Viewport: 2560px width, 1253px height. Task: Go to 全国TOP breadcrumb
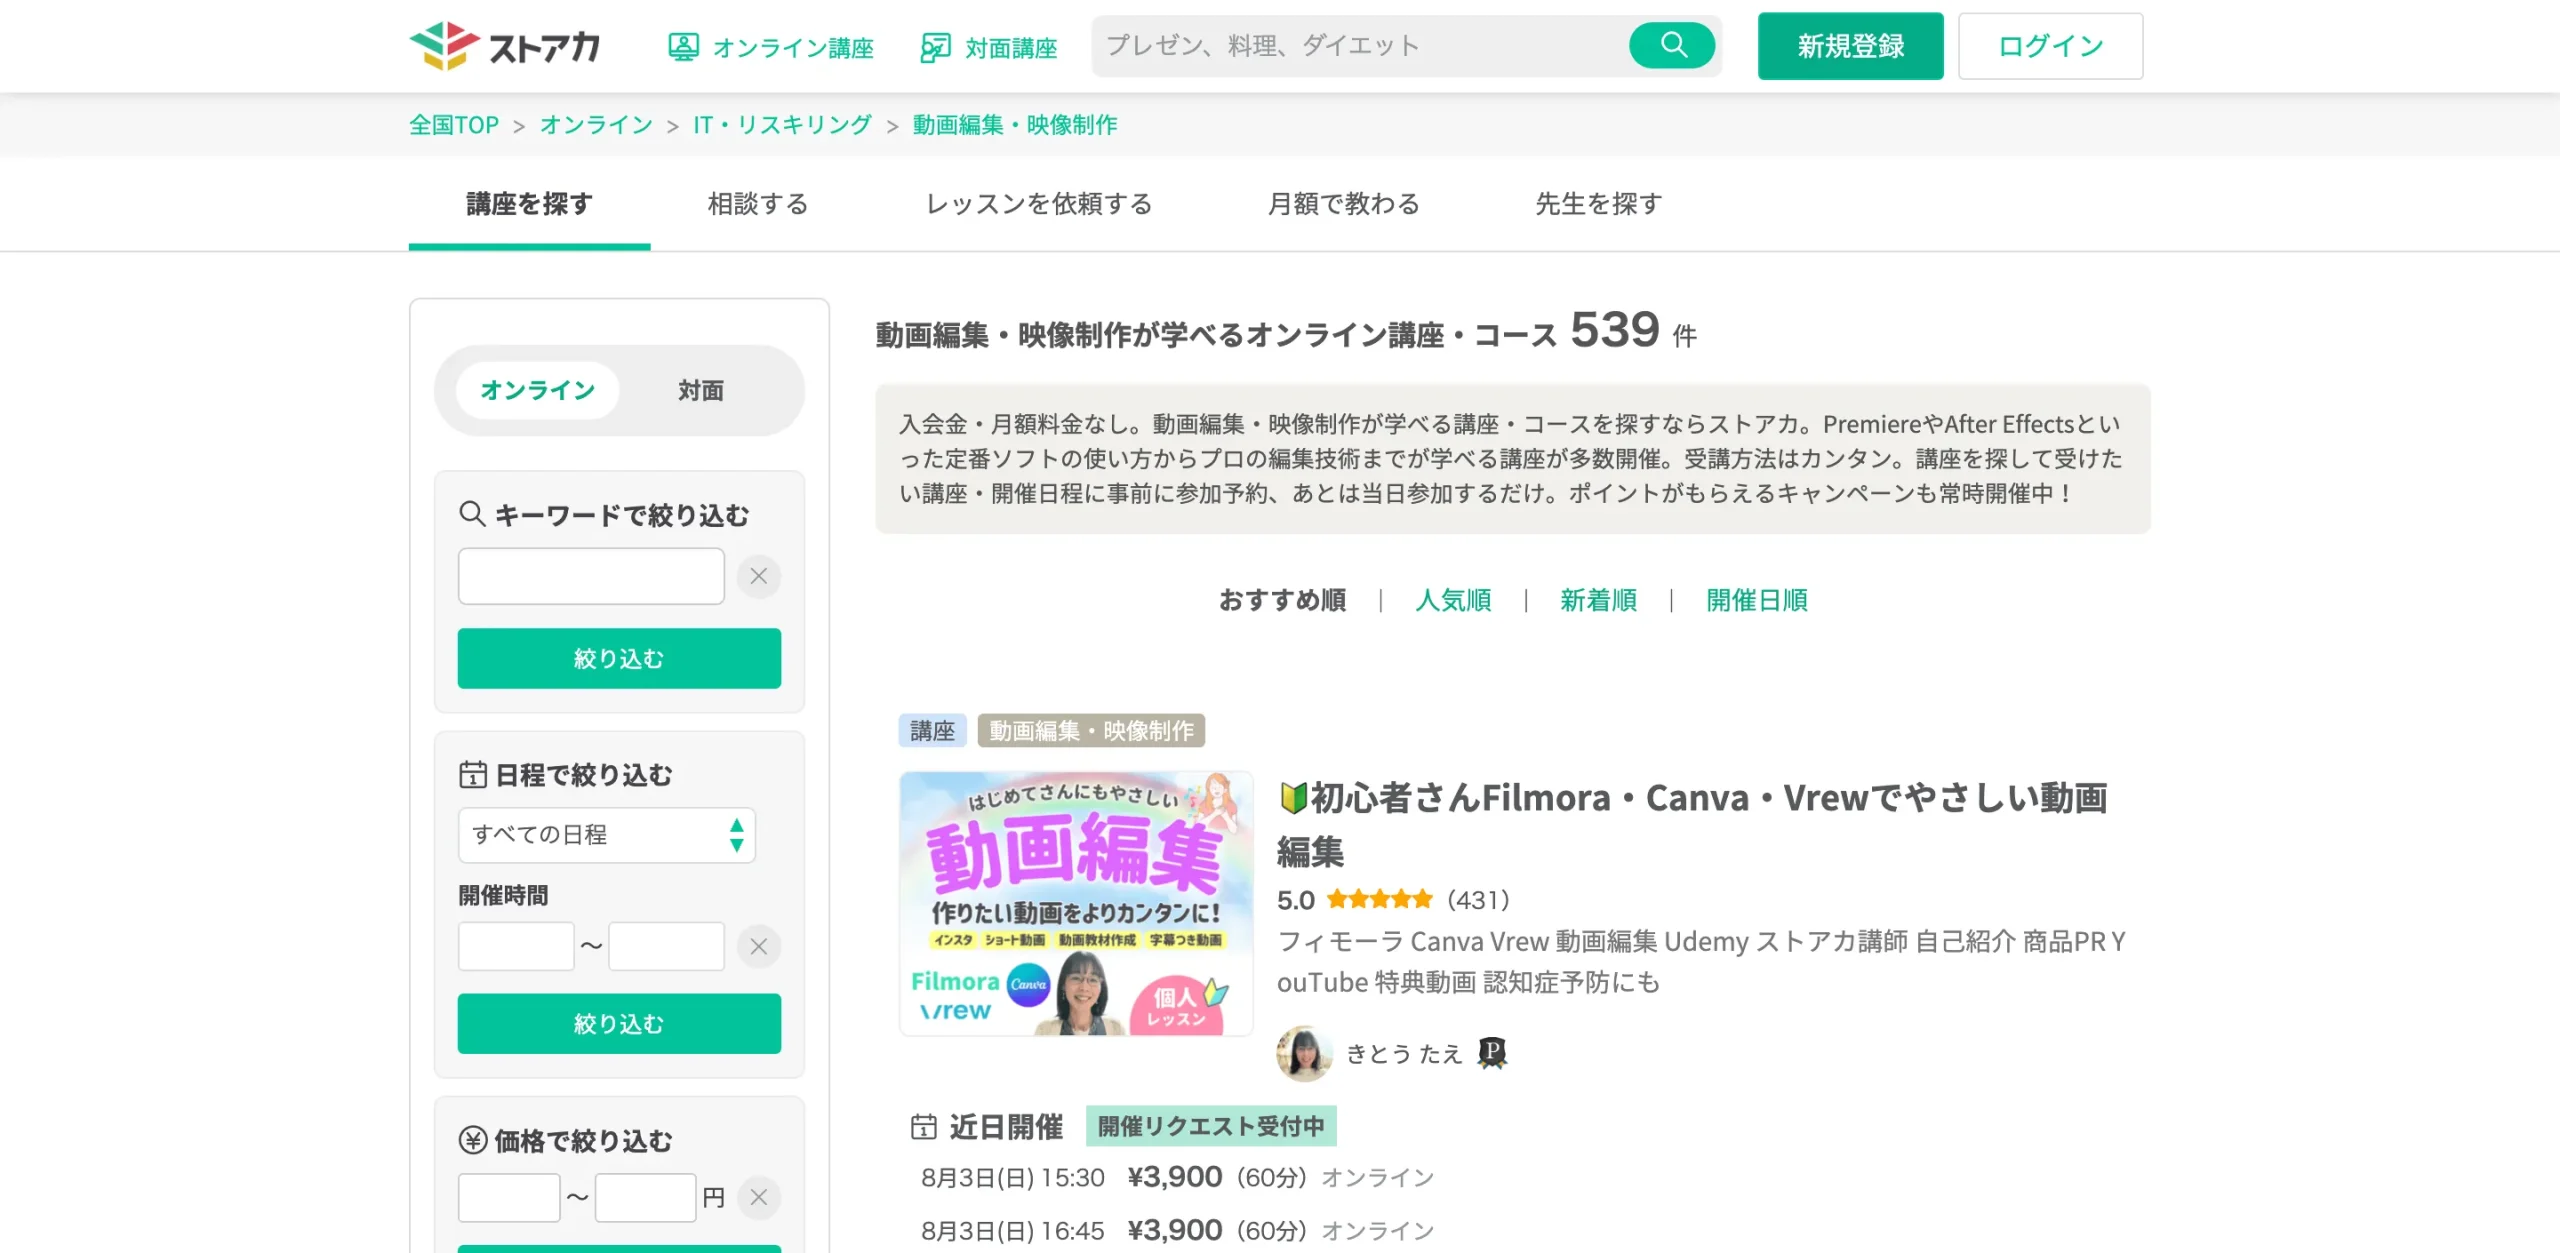[454, 125]
